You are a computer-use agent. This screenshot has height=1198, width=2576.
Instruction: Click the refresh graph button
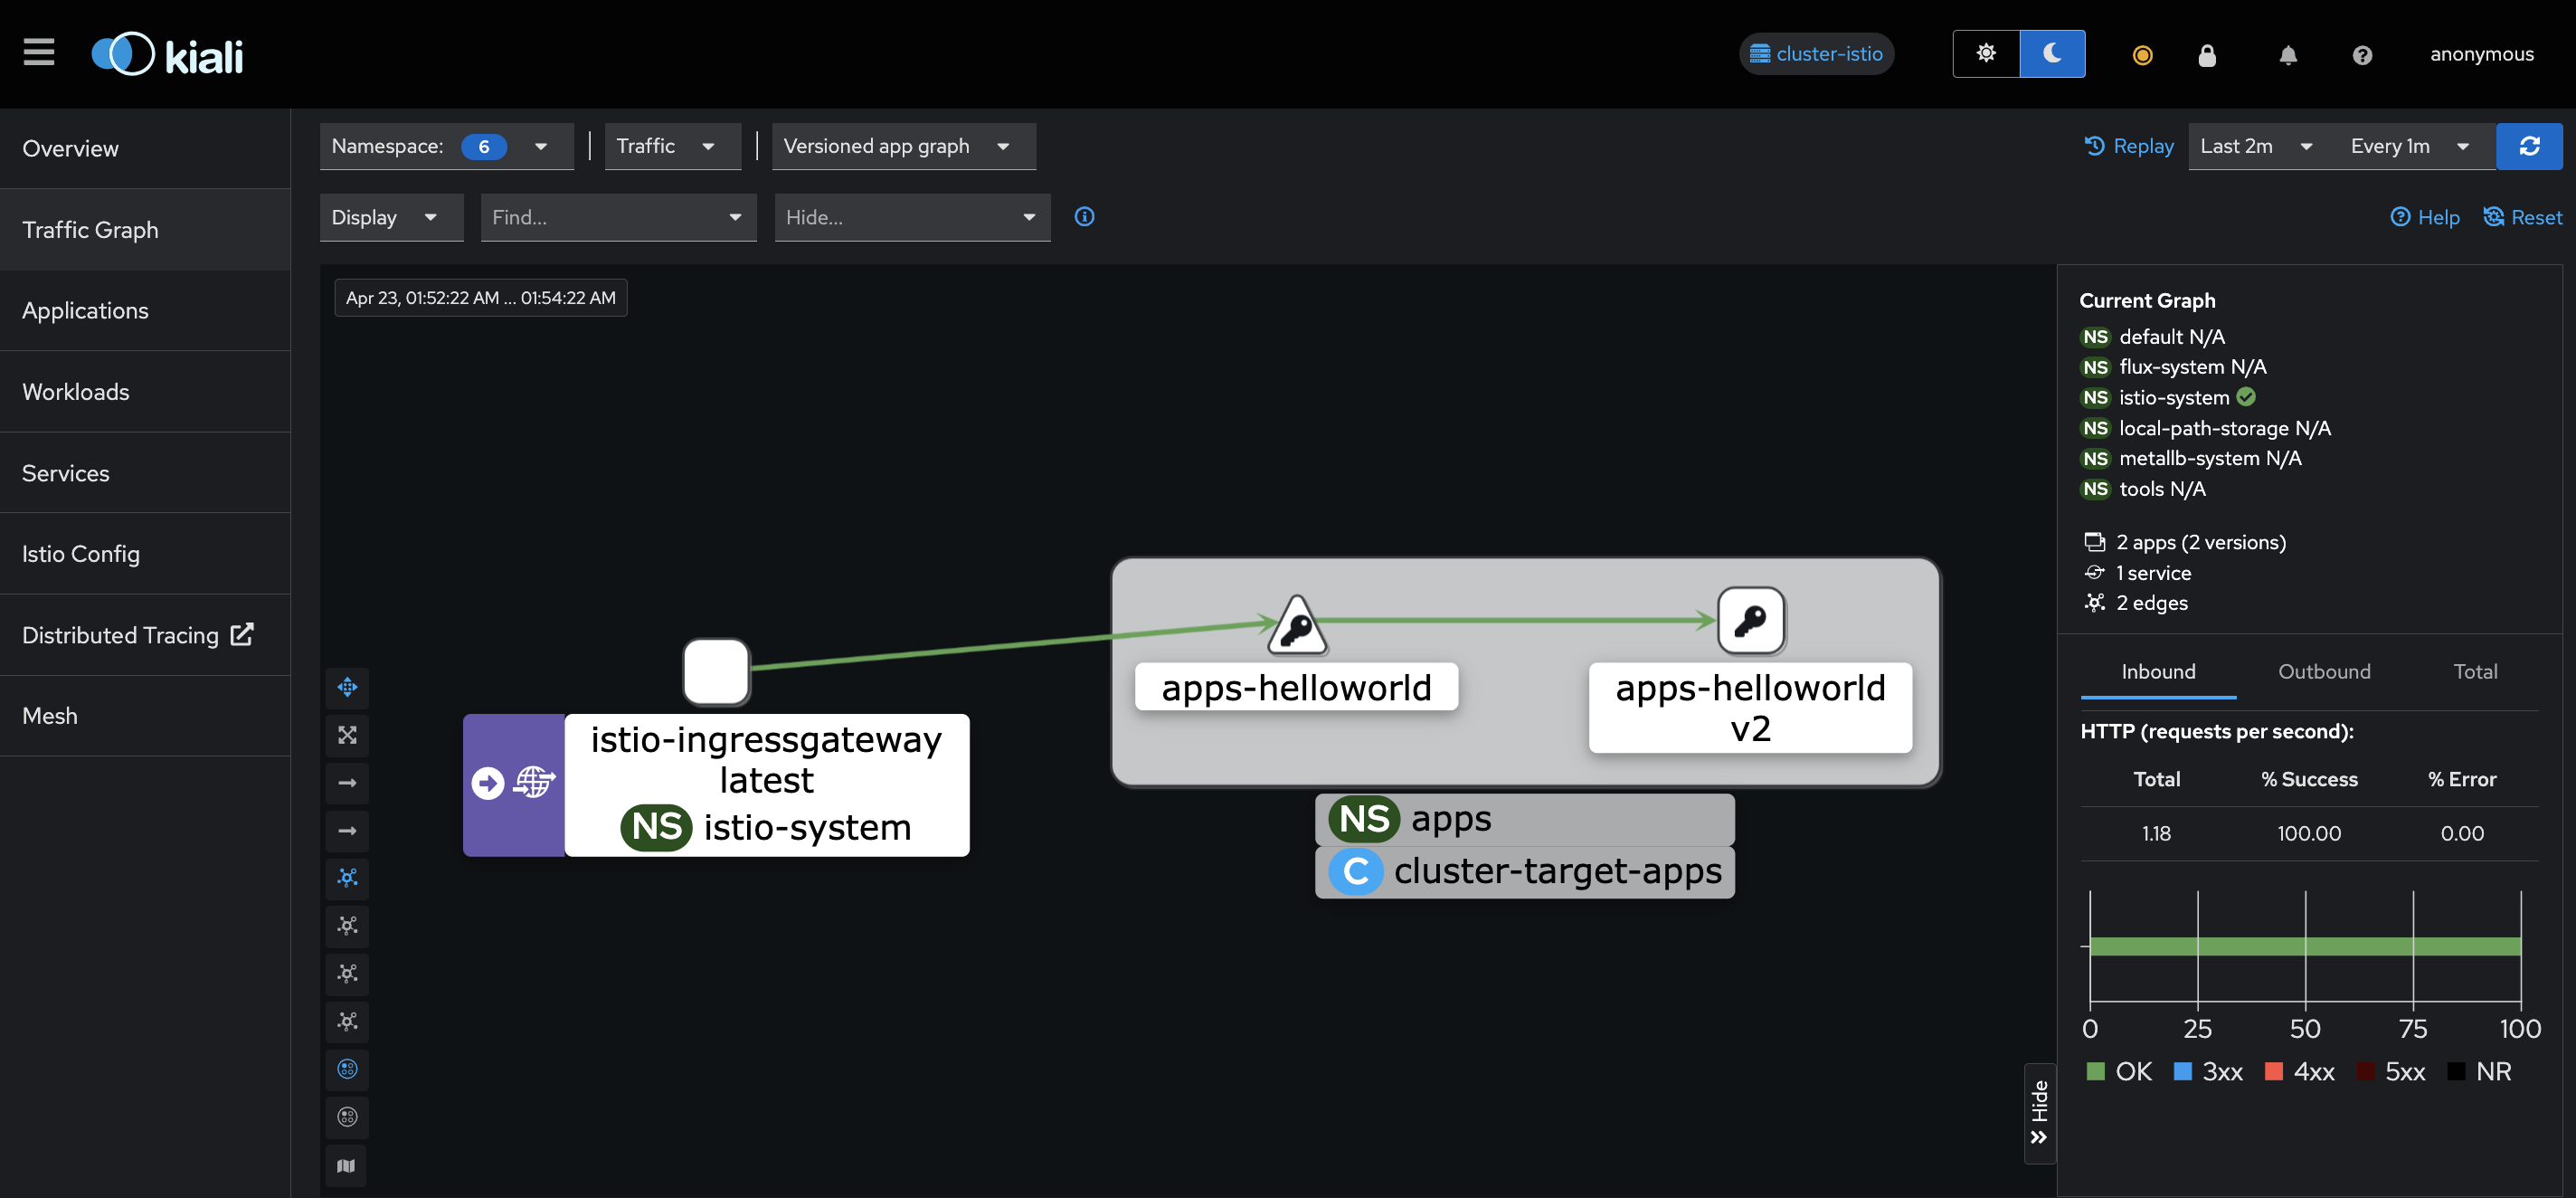pos(2528,146)
